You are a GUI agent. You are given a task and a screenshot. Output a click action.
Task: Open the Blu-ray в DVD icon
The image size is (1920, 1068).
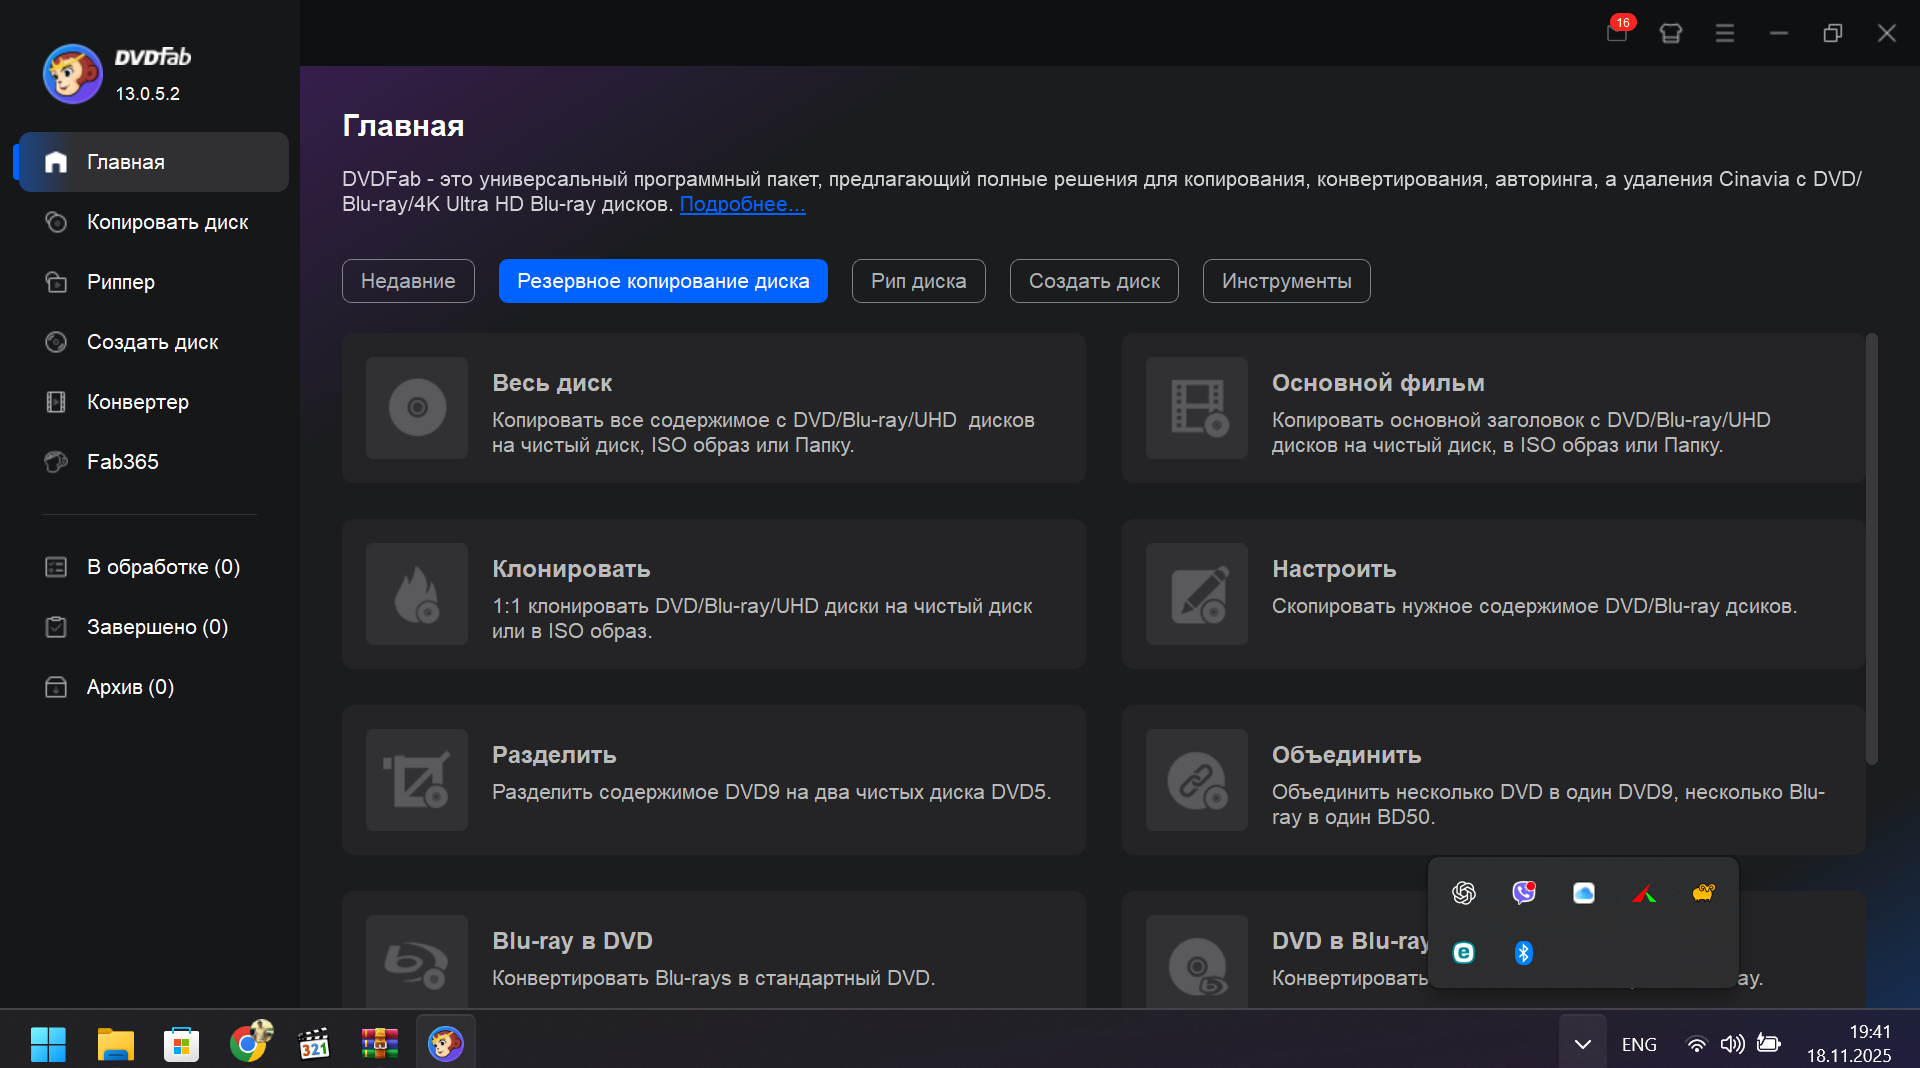click(x=417, y=962)
